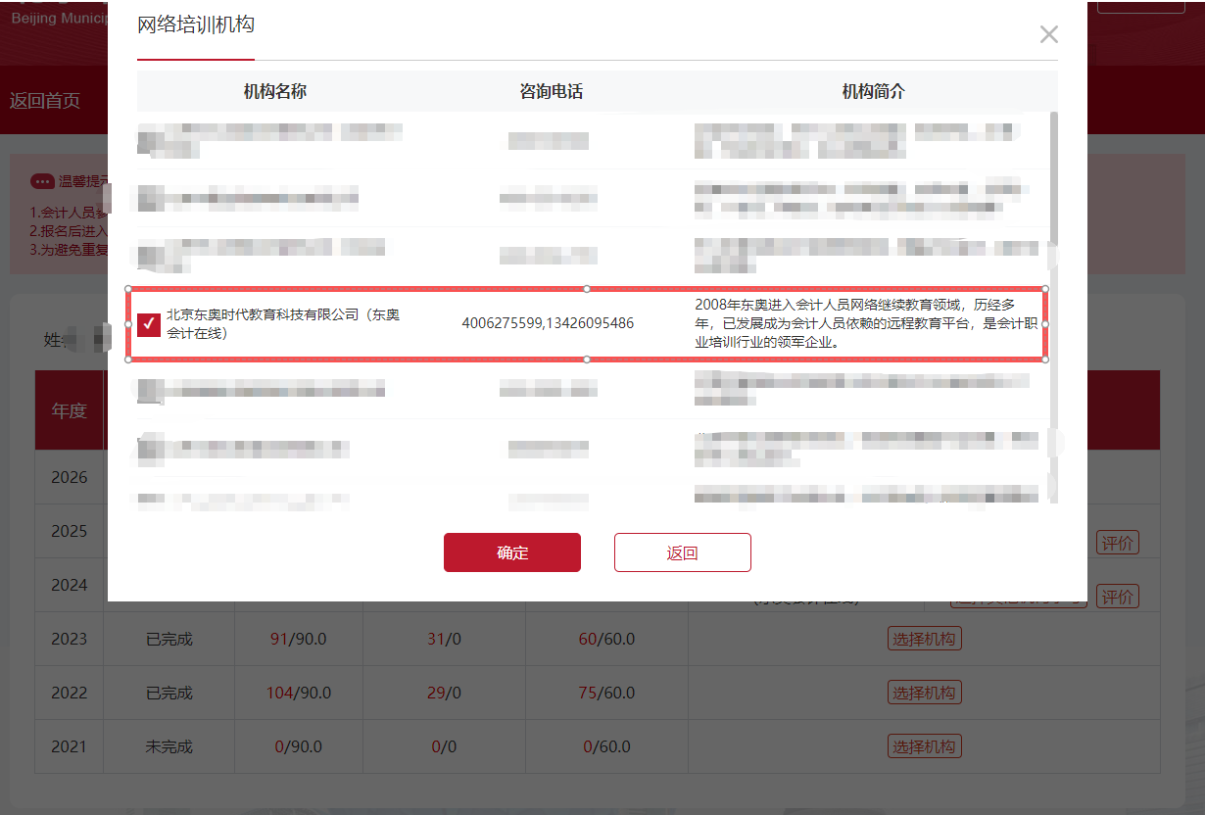Click 评价 in the 2024 row
The image size is (1205, 815).
pyautogui.click(x=1118, y=597)
